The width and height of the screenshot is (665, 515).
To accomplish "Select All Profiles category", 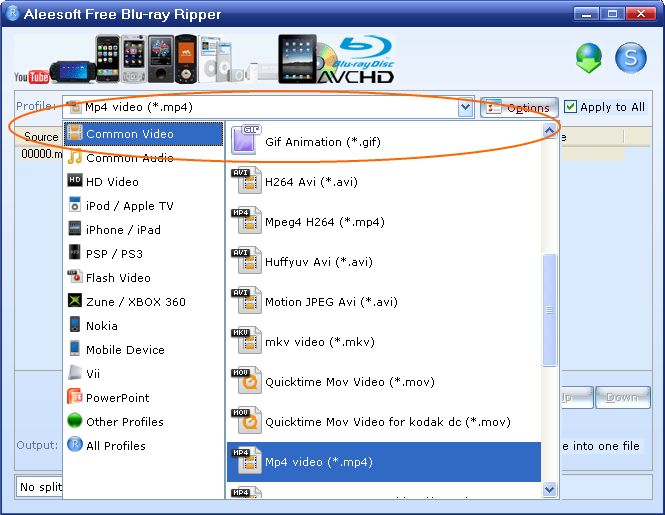I will click(143, 445).
